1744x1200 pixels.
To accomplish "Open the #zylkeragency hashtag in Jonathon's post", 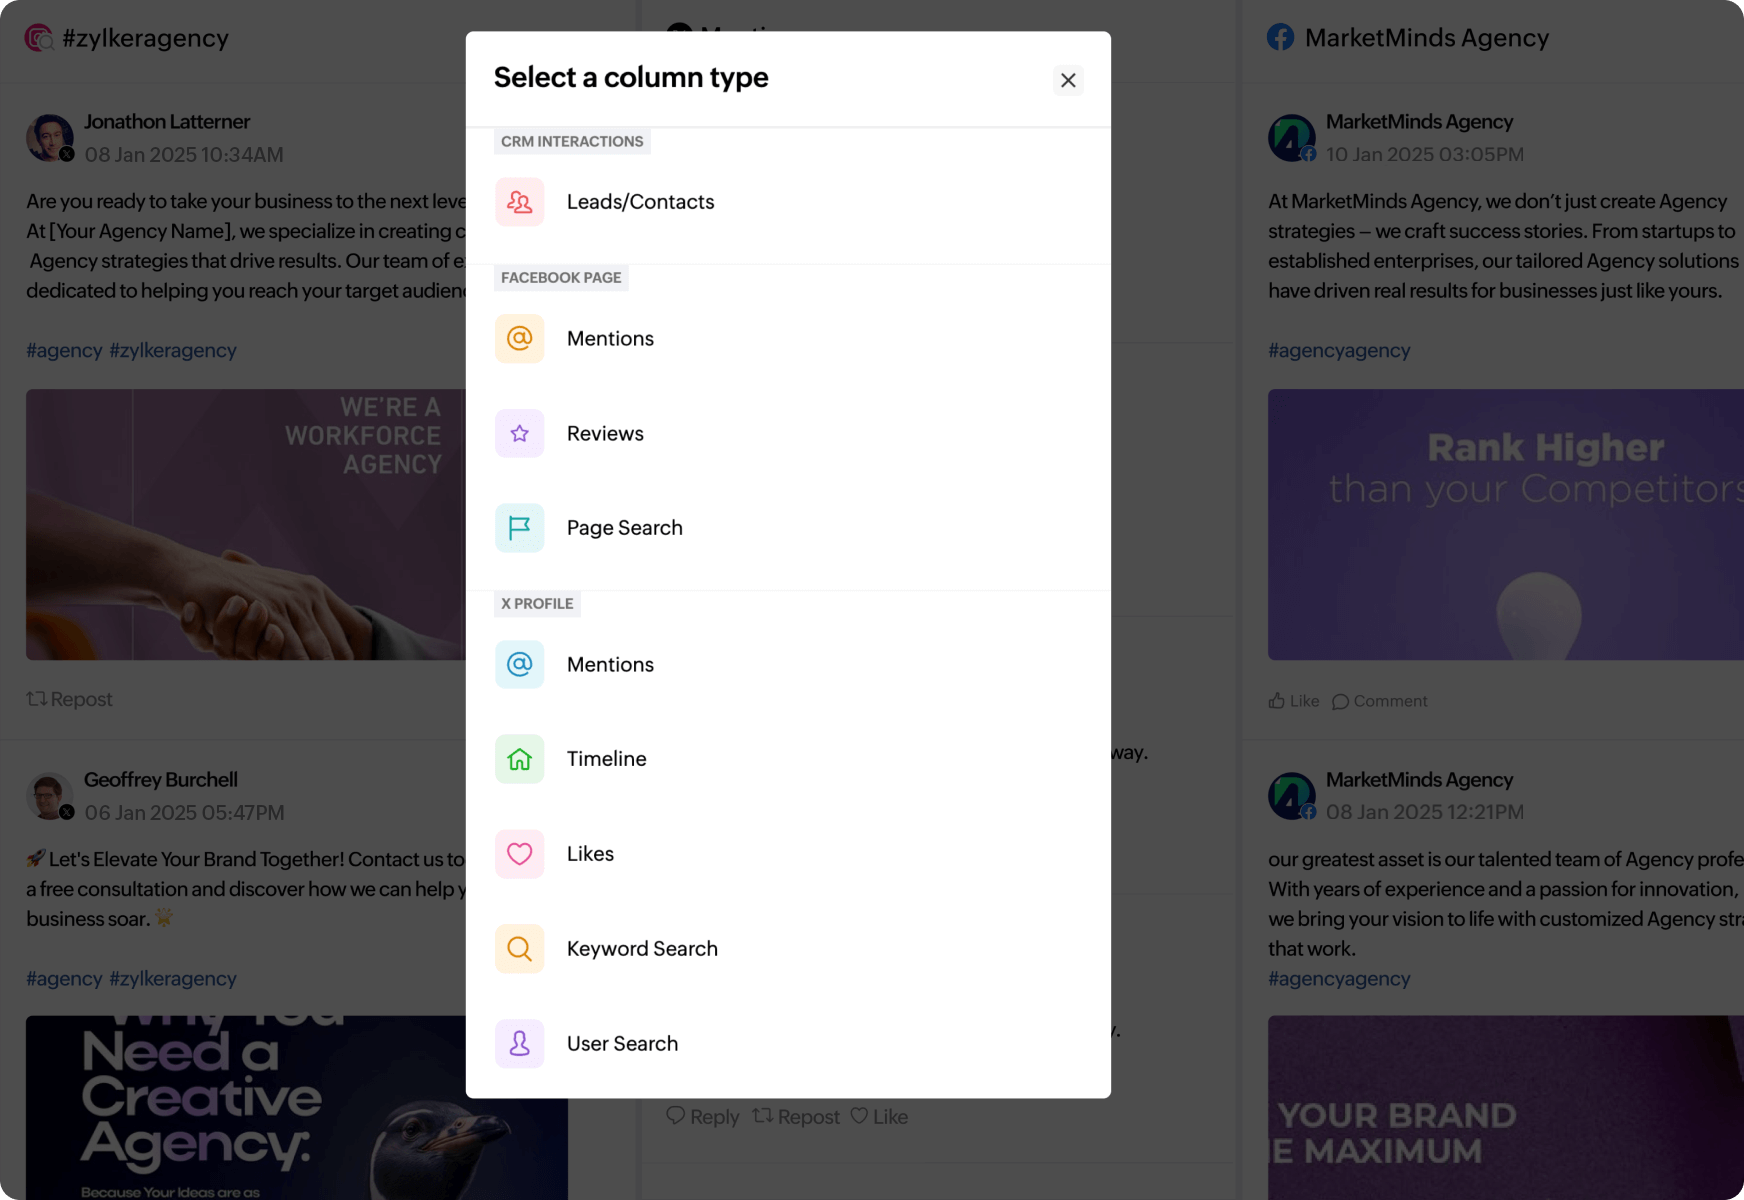I will (173, 350).
